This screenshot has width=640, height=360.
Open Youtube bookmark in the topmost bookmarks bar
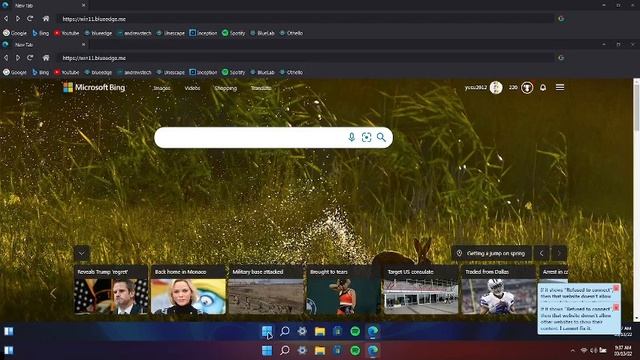point(67,33)
